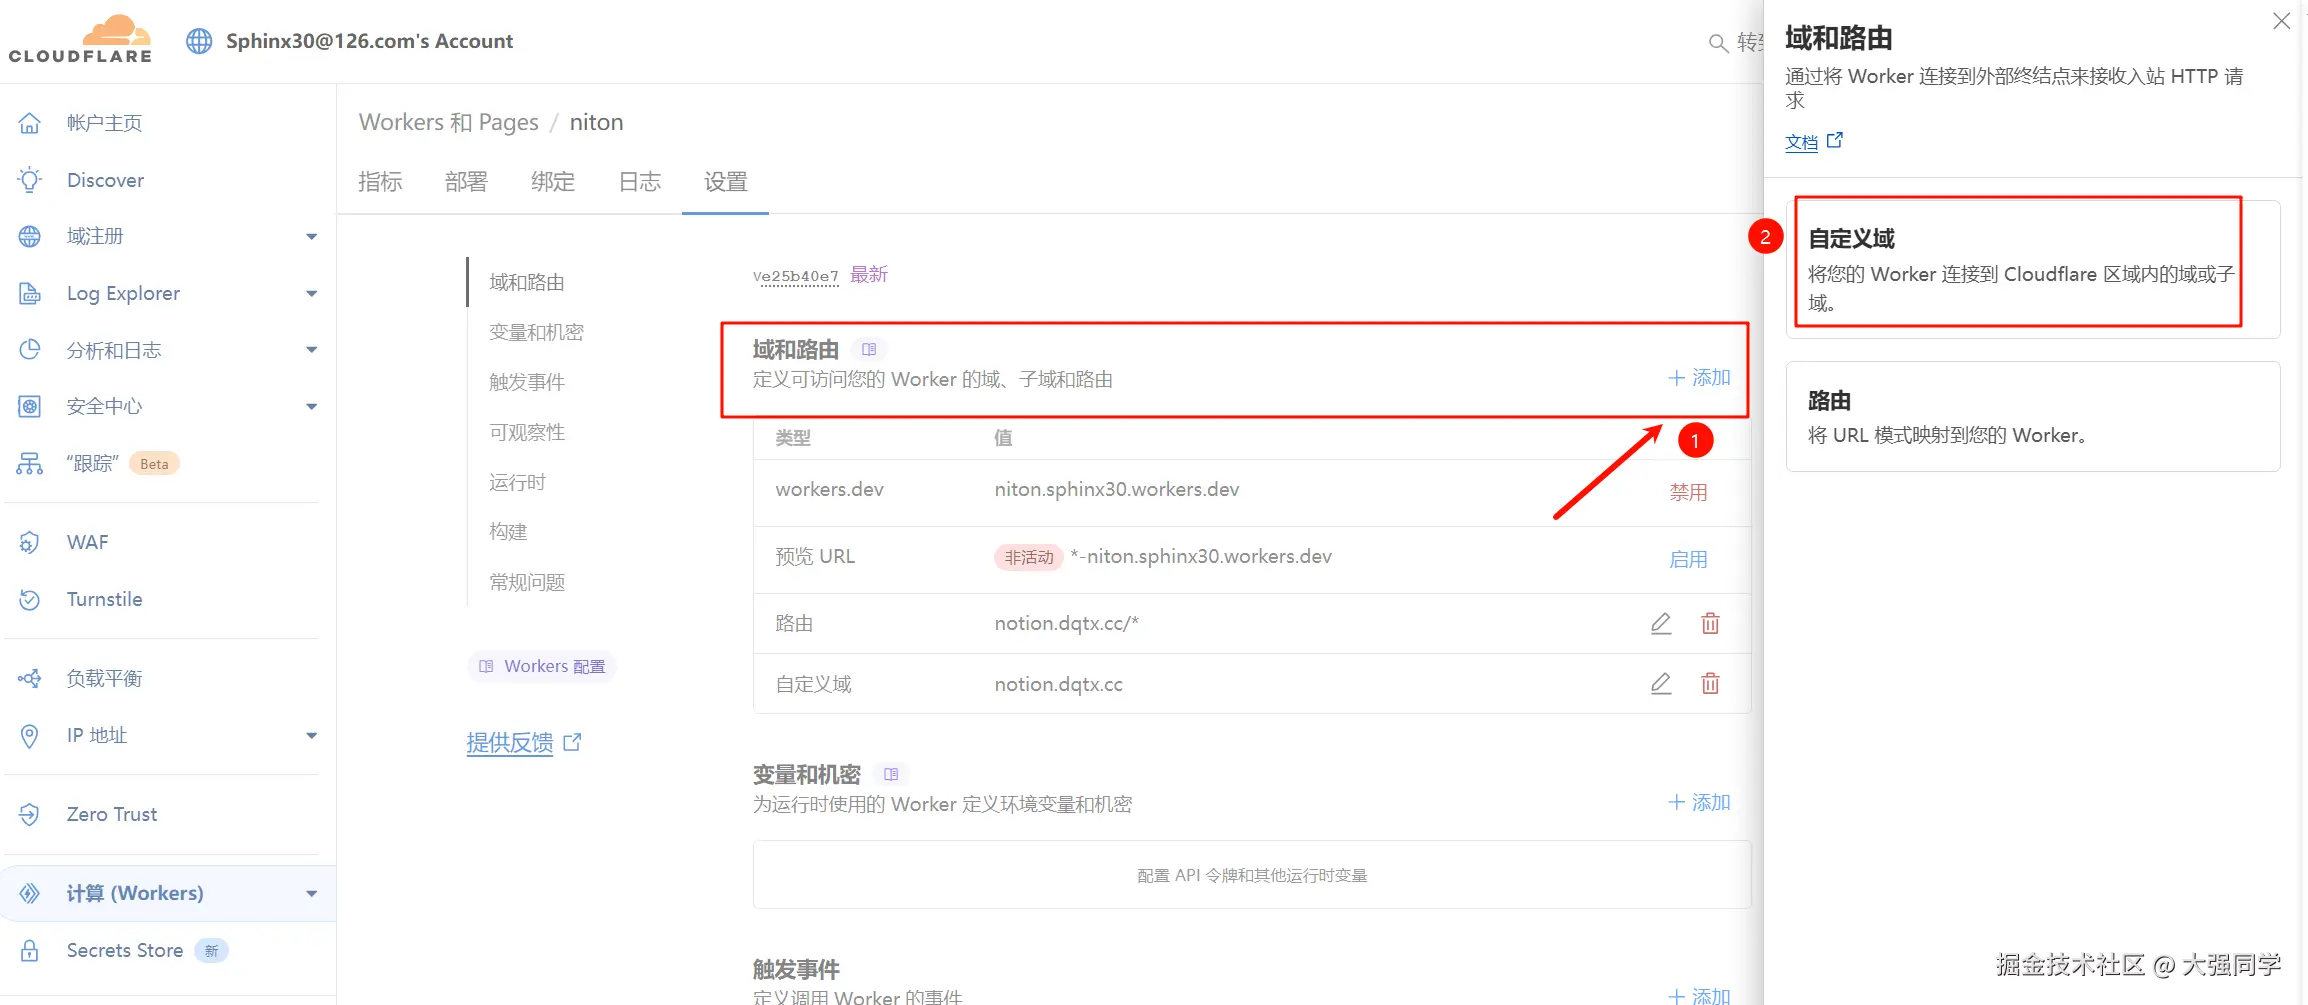Click the 配置 API 令牌和其他运行时变量 placeholder box
Viewport: 2308px width, 1005px height.
pyautogui.click(x=1252, y=875)
